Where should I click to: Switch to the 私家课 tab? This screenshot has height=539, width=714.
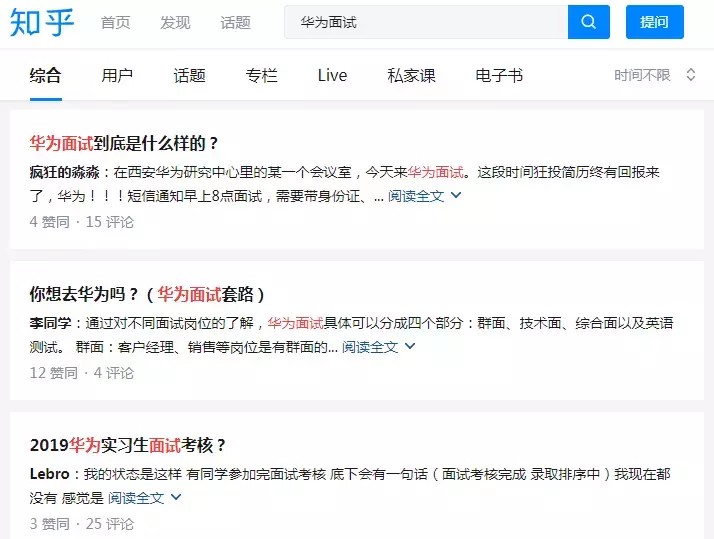pos(412,76)
